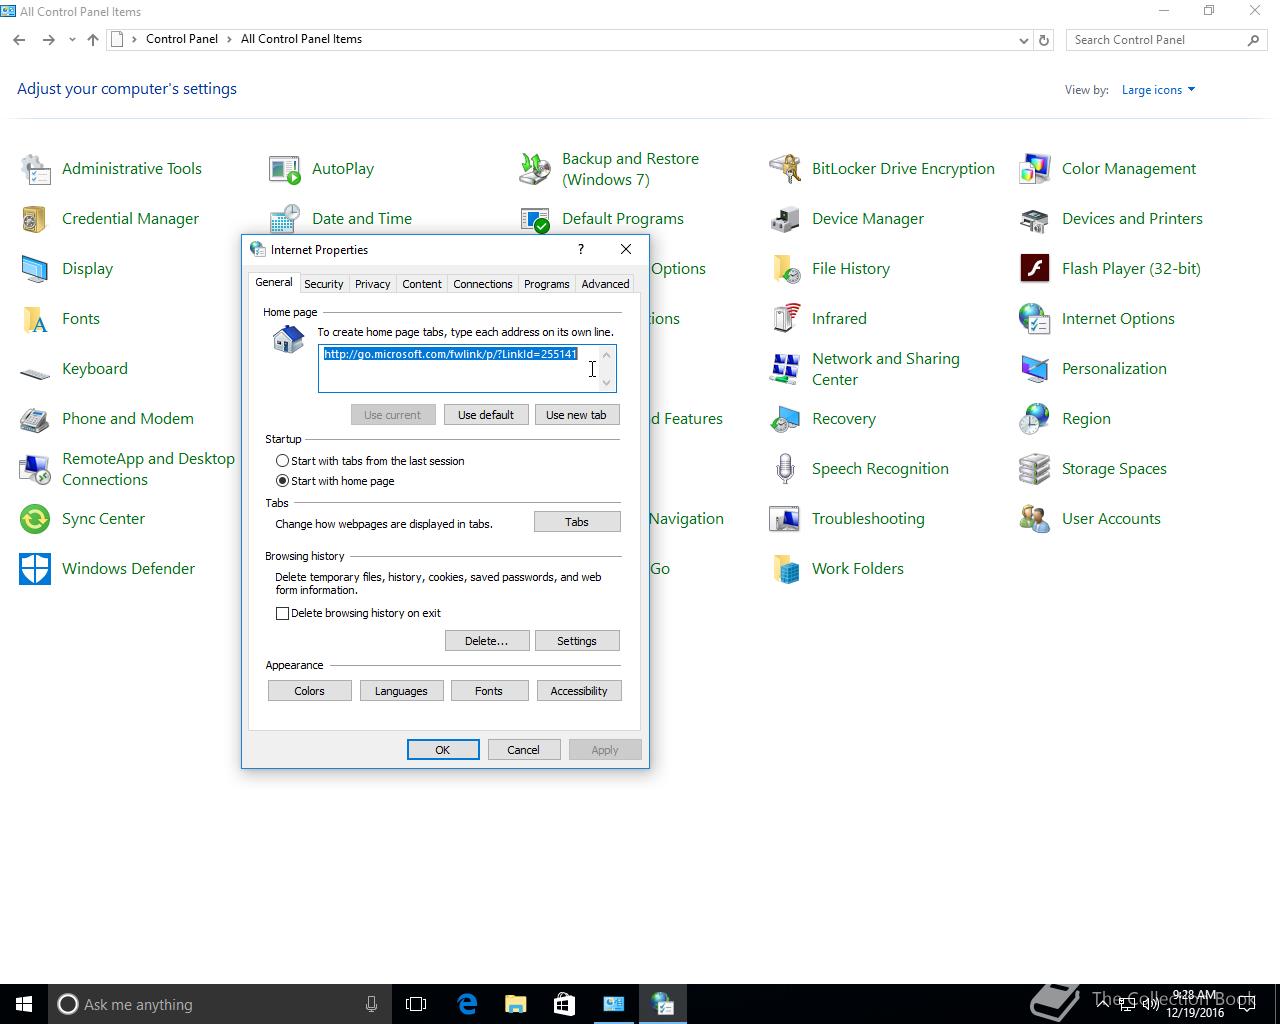This screenshot has height=1024, width=1280.
Task: Confirm the dialog with OK
Action: [443, 750]
